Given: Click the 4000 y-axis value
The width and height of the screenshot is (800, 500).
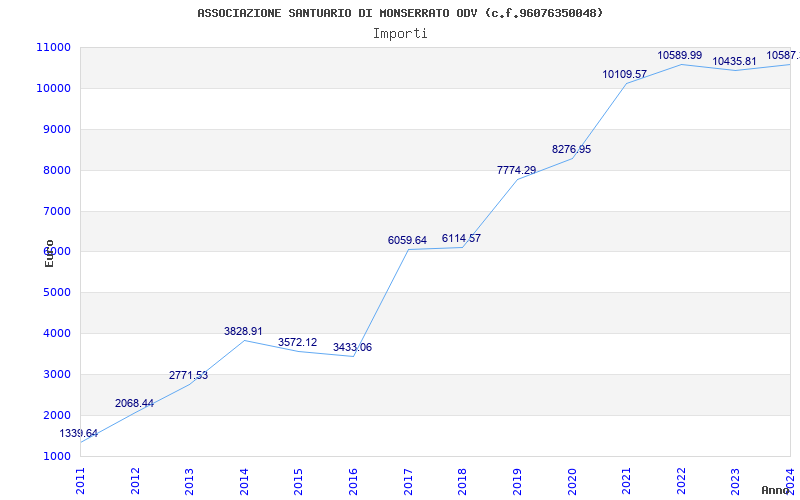Looking at the screenshot, I should point(57,334).
